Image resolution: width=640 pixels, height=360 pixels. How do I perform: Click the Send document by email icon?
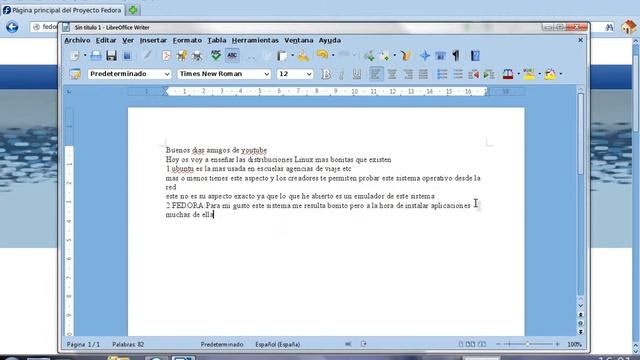click(127, 56)
